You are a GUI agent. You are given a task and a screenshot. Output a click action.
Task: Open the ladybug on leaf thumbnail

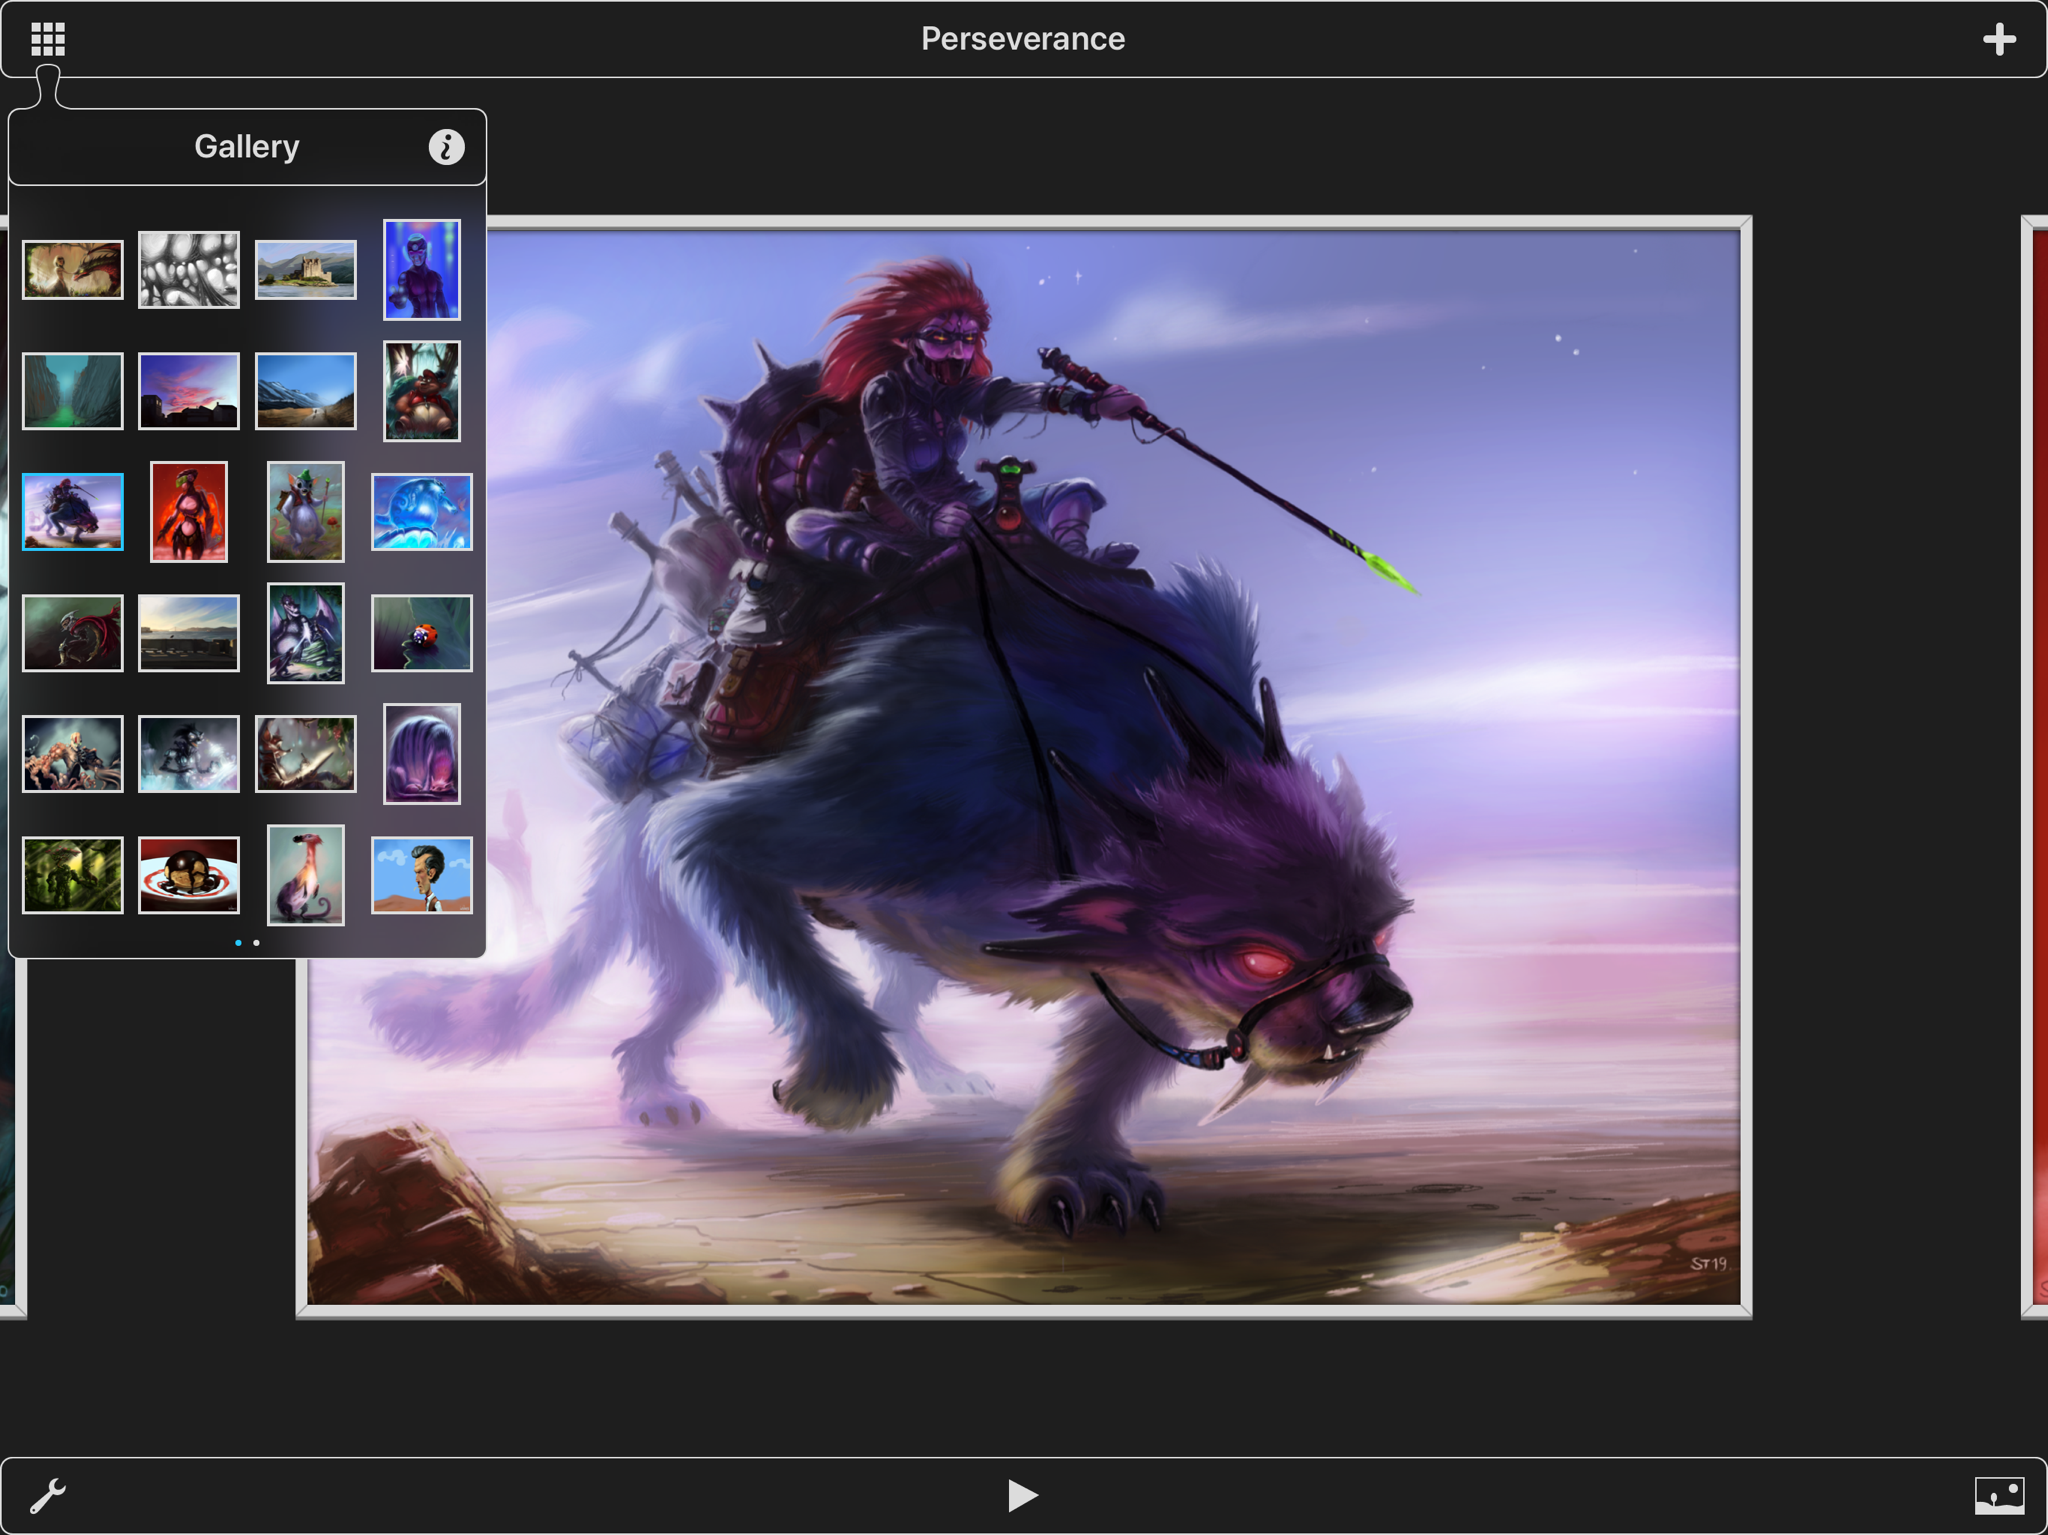coord(422,633)
